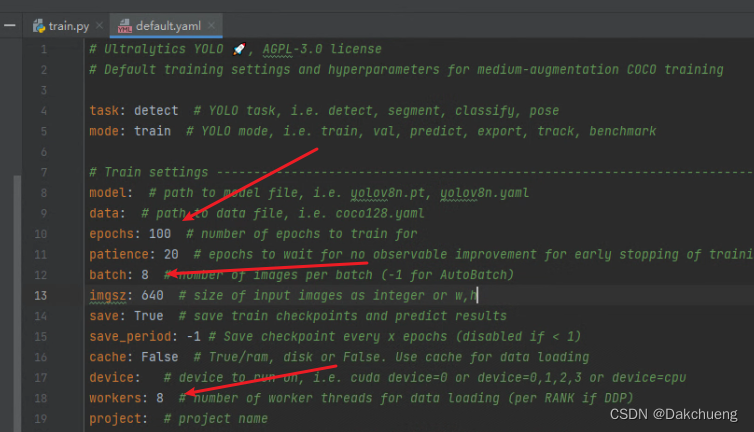The width and height of the screenshot is (754, 432).
Task: Click the save_period value -1
Action: (193, 337)
